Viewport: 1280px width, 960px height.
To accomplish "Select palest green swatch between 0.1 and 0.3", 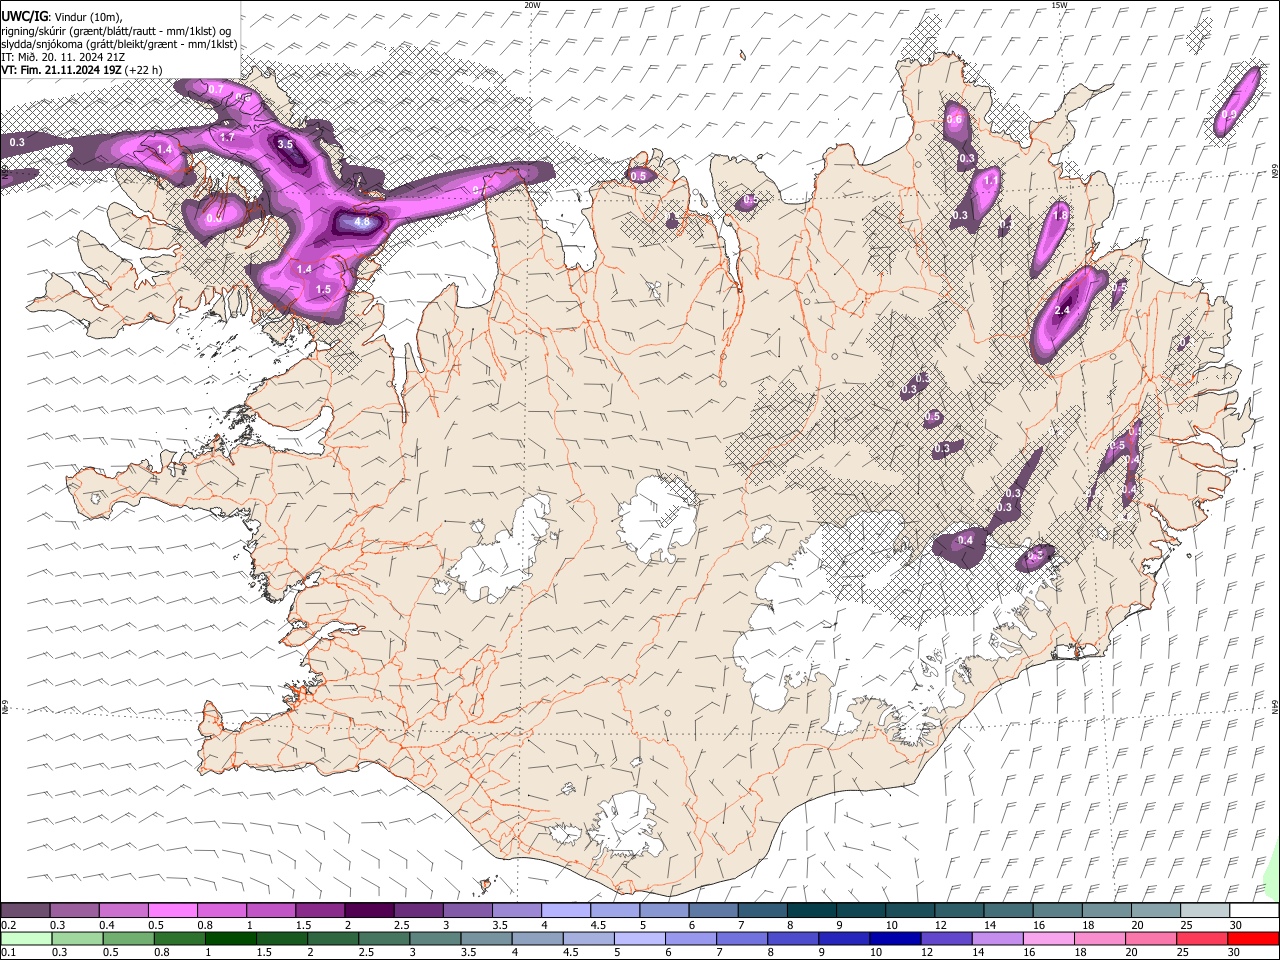I will tap(25, 938).
